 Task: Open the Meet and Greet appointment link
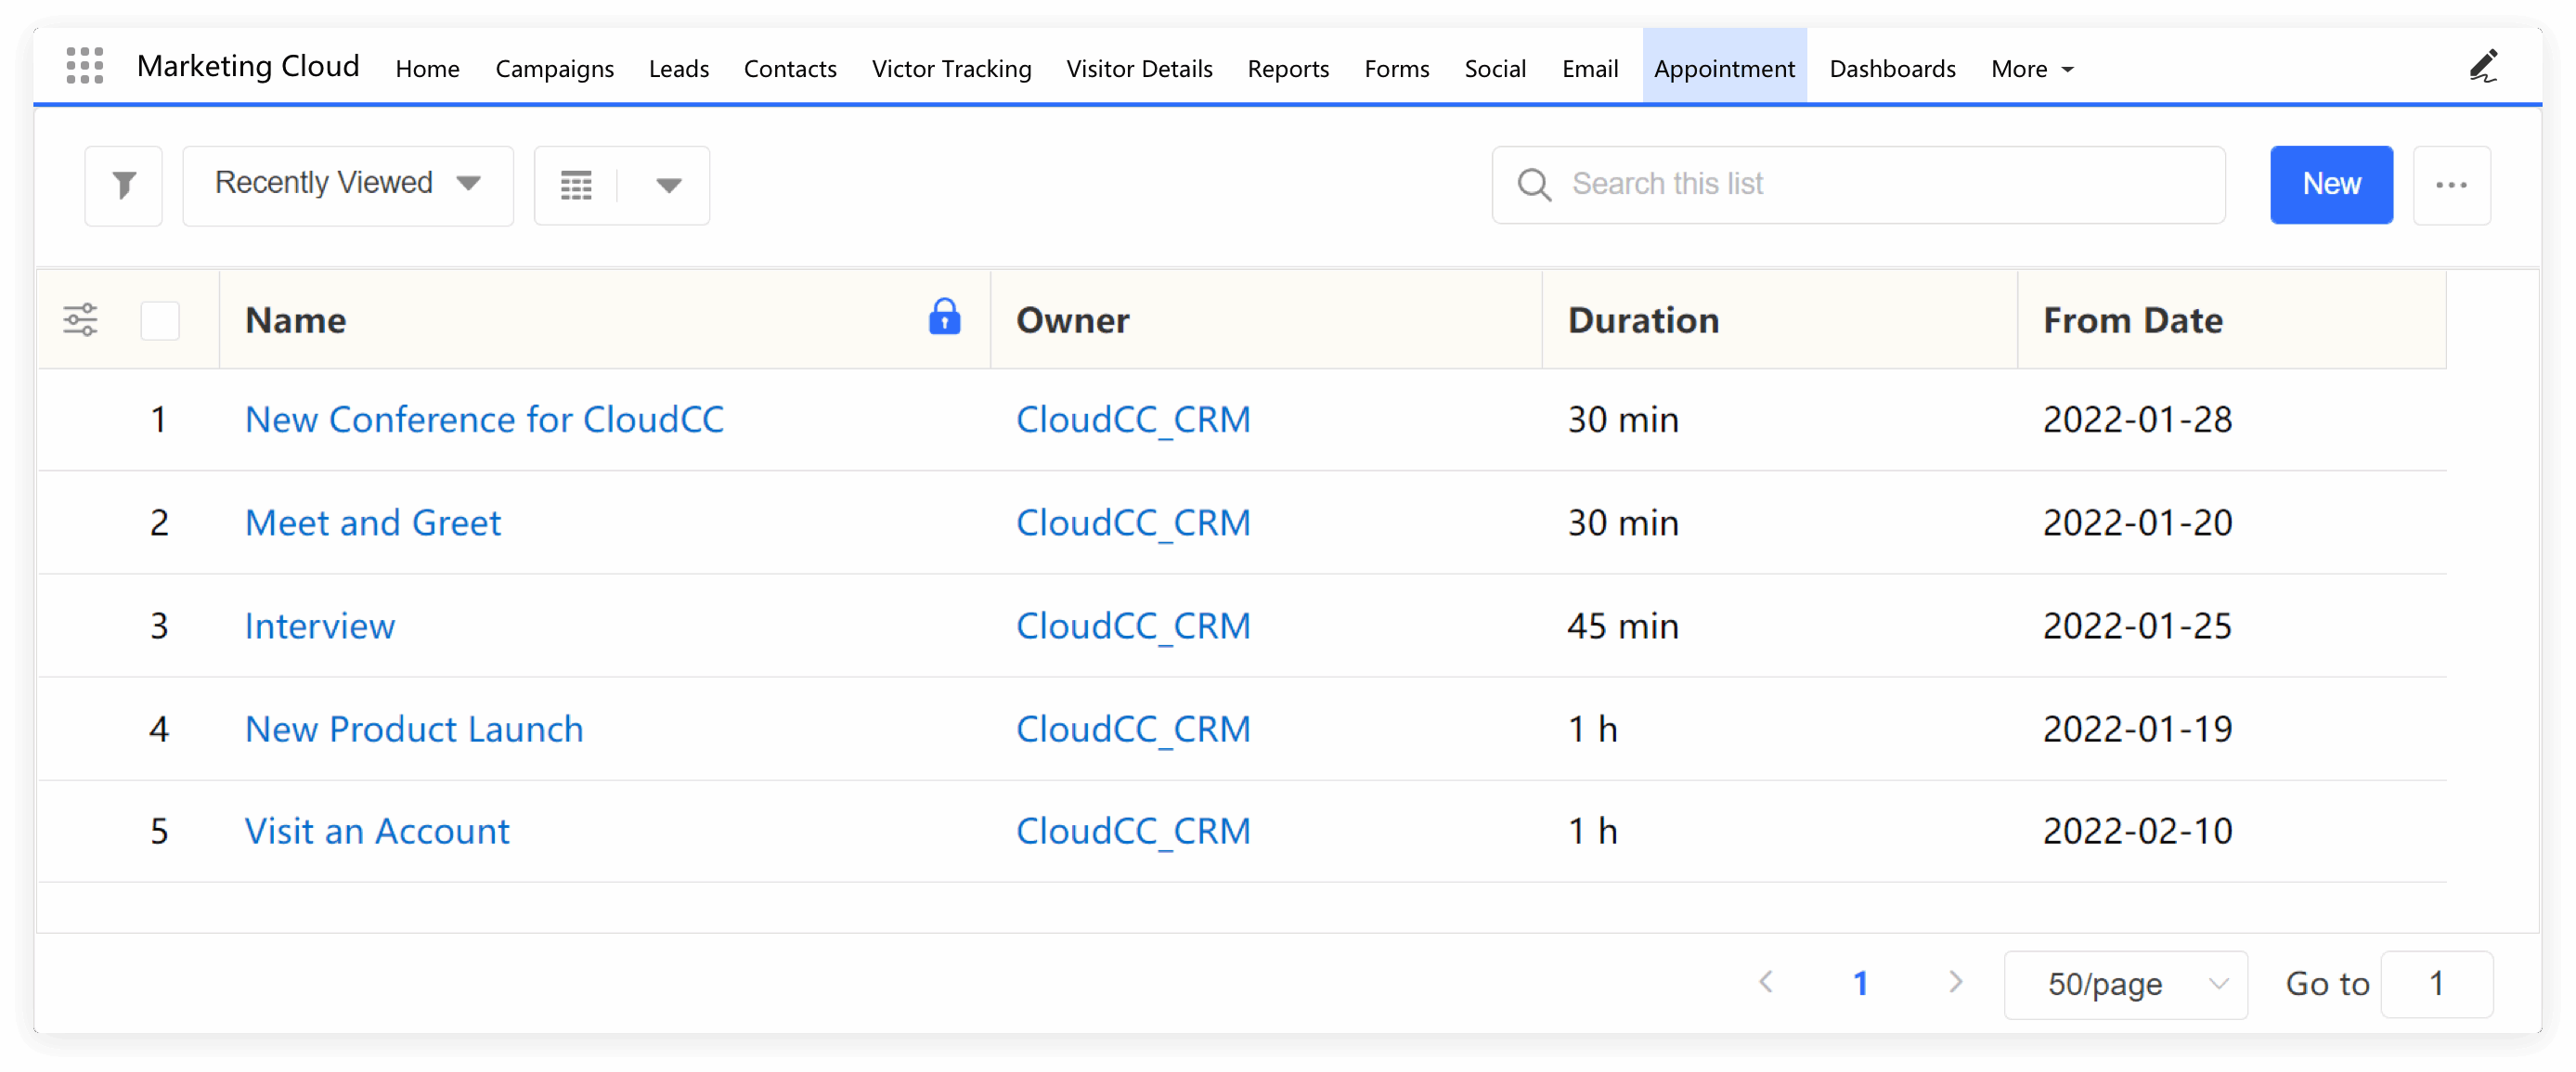(x=373, y=523)
